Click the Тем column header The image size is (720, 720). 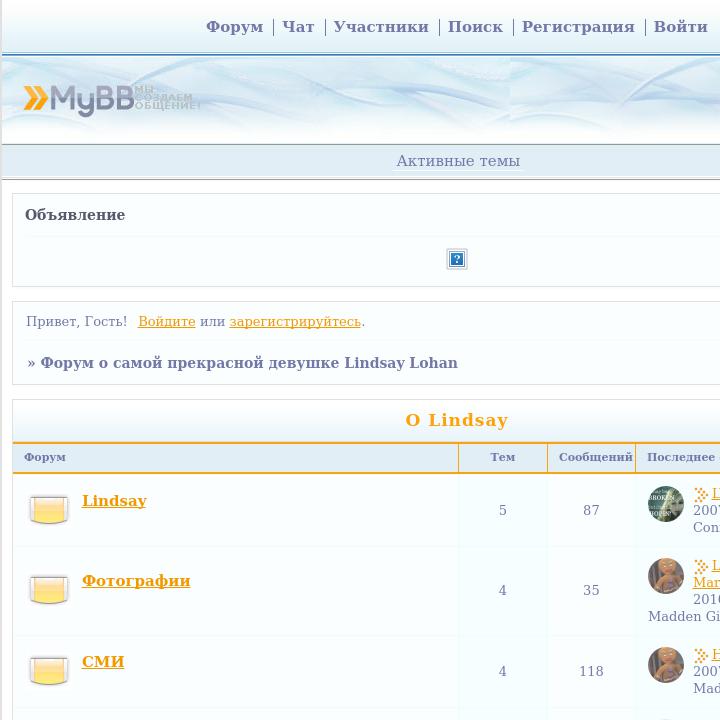point(503,457)
